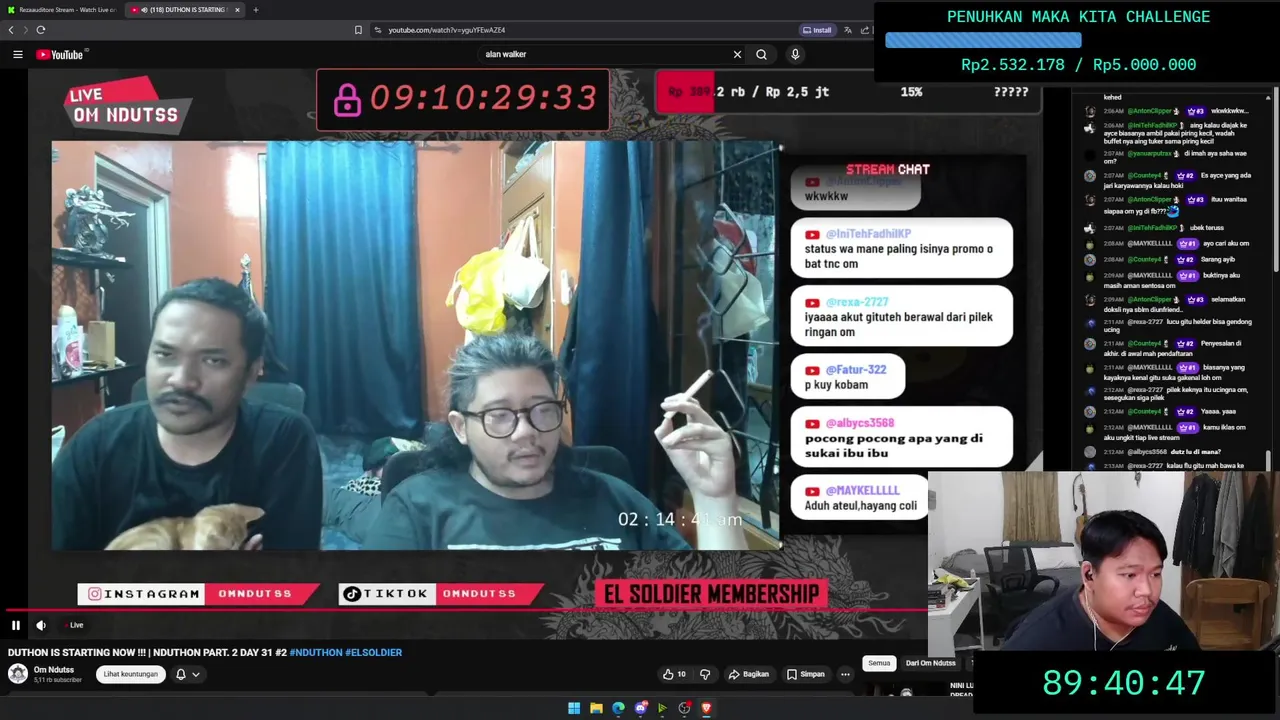
Task: Clear the 'alan walker' search text
Action: coord(737,54)
